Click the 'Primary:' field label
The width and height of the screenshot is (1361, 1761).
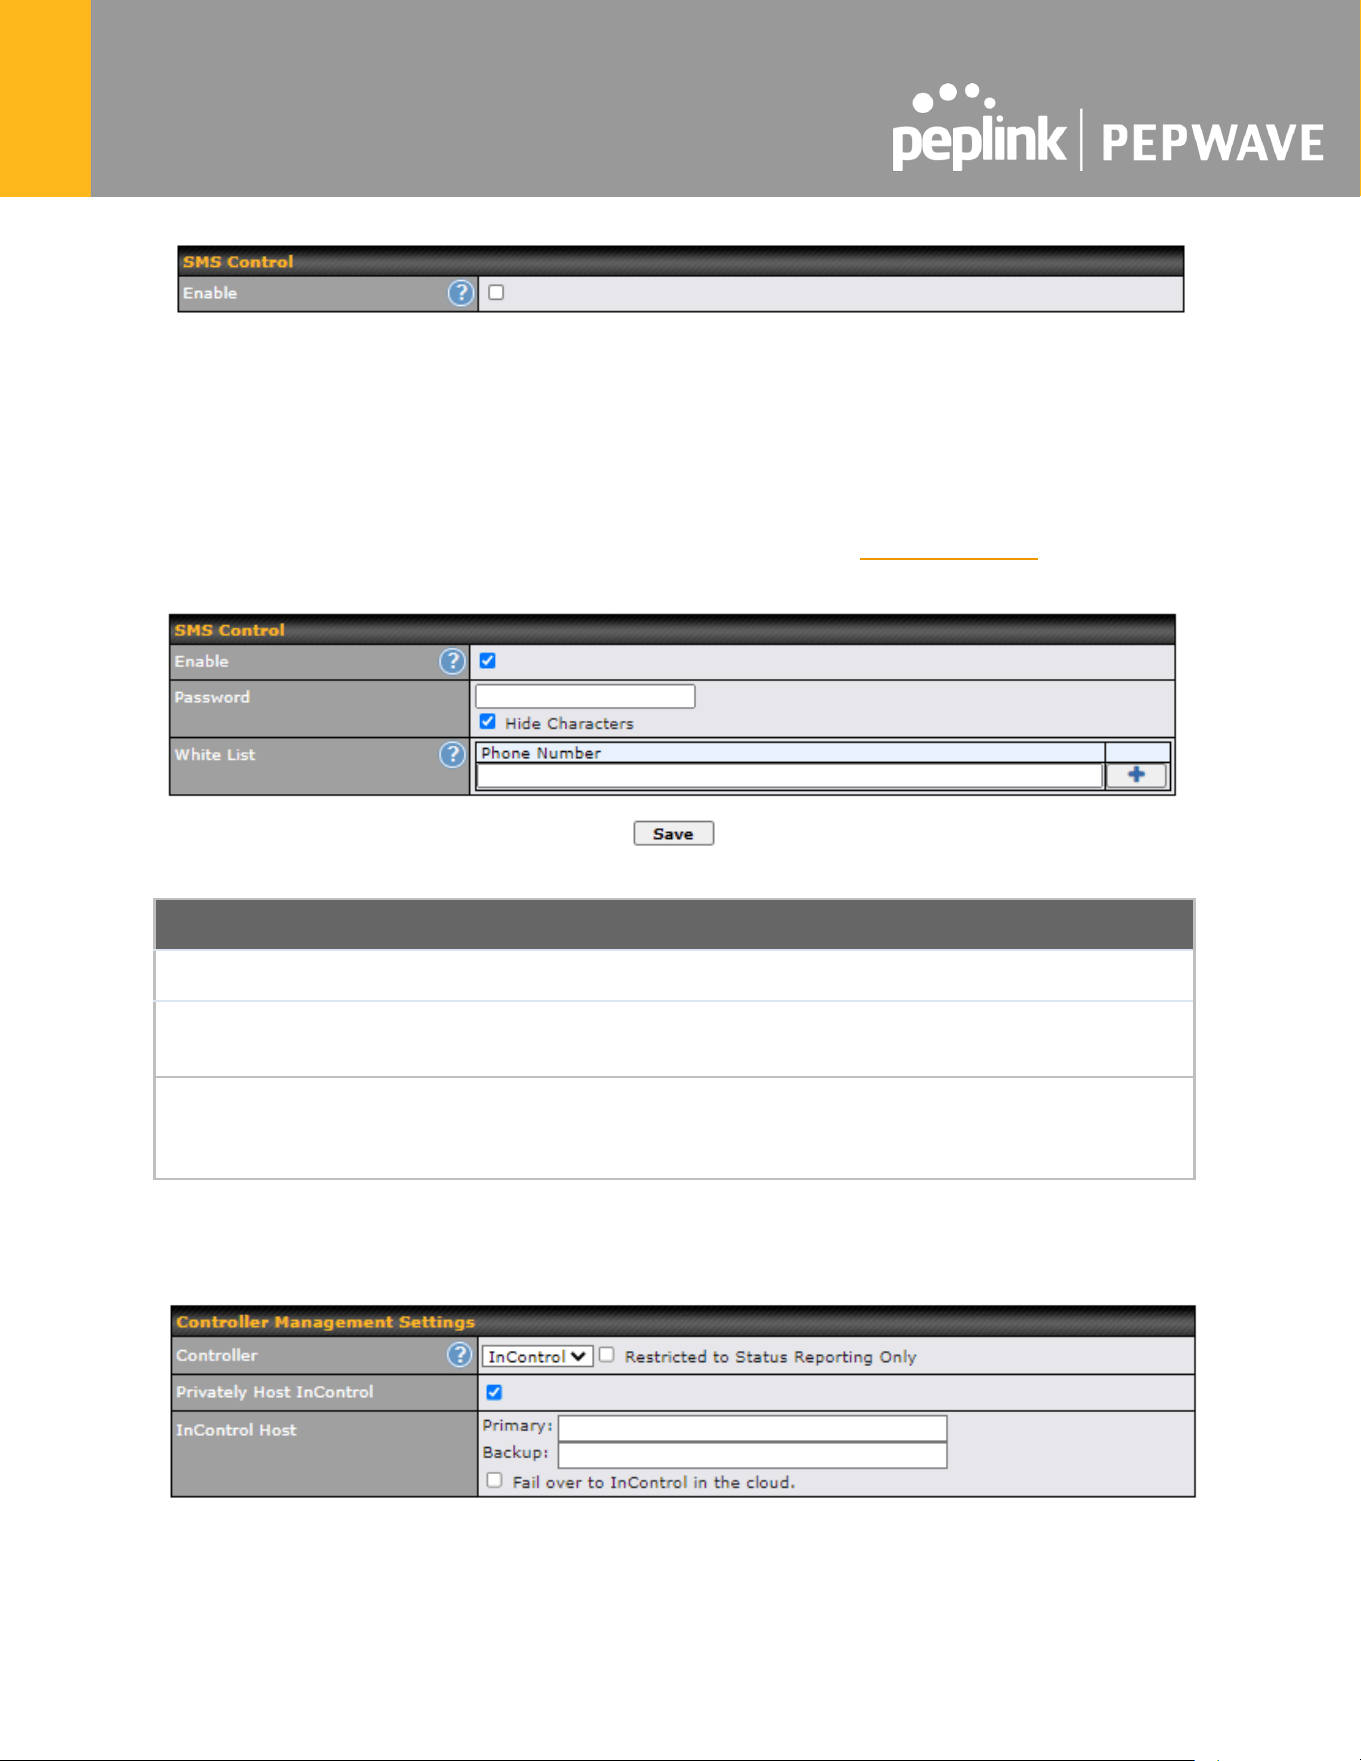pyautogui.click(x=517, y=1426)
